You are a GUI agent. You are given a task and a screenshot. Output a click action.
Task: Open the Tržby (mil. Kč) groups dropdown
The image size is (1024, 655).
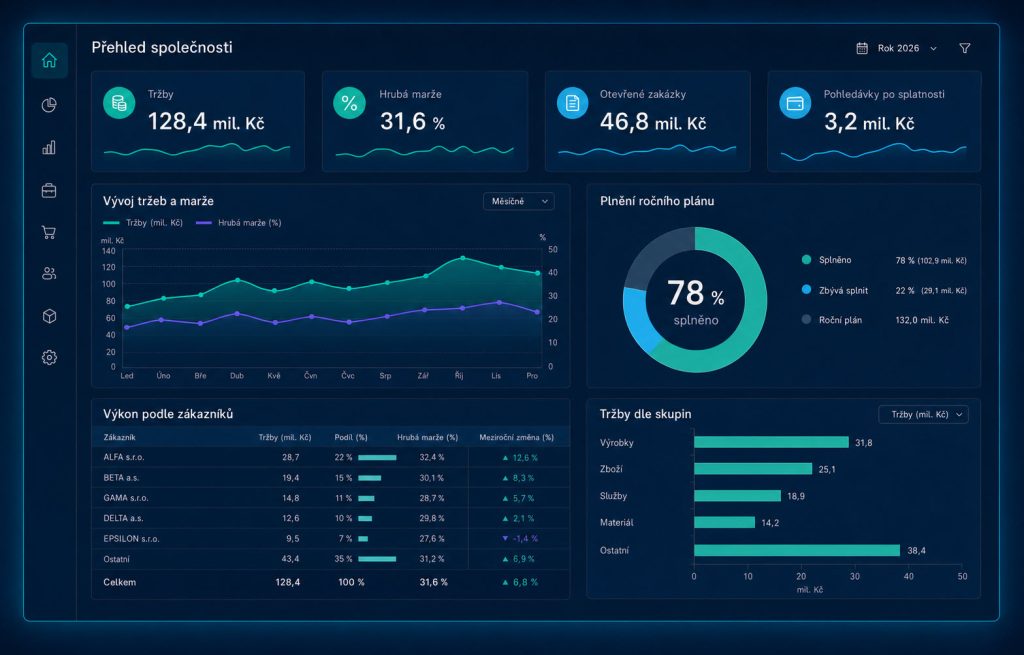click(923, 415)
